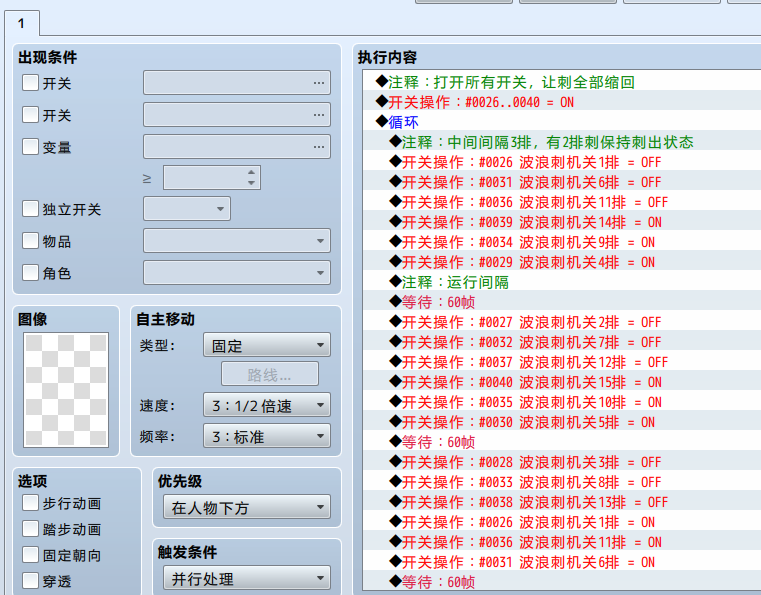Select 波浪刺机关9排 = ON command

[562, 242]
